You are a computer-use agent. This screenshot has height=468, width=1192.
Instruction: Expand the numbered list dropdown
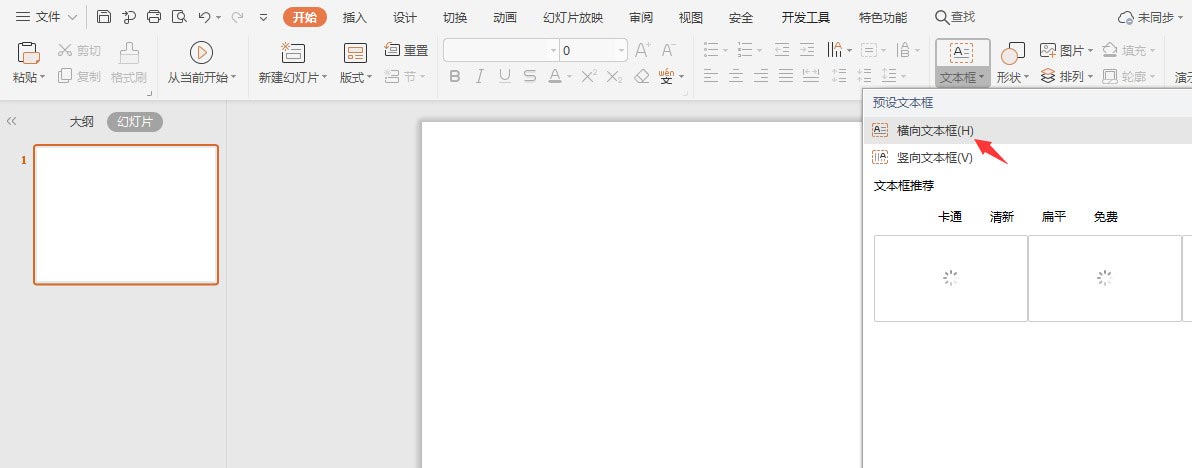(759, 51)
